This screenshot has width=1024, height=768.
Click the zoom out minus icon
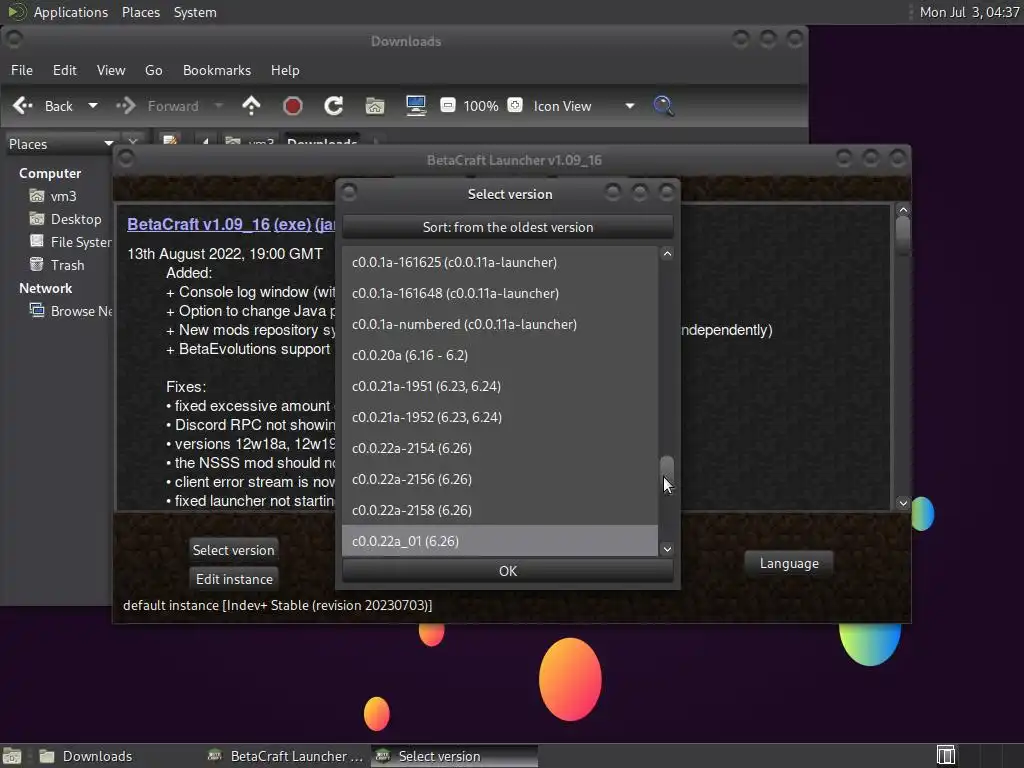[447, 105]
